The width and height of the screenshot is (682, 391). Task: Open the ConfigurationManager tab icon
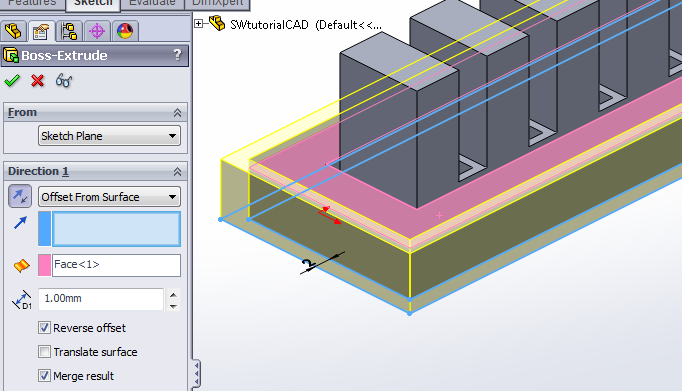(x=69, y=31)
